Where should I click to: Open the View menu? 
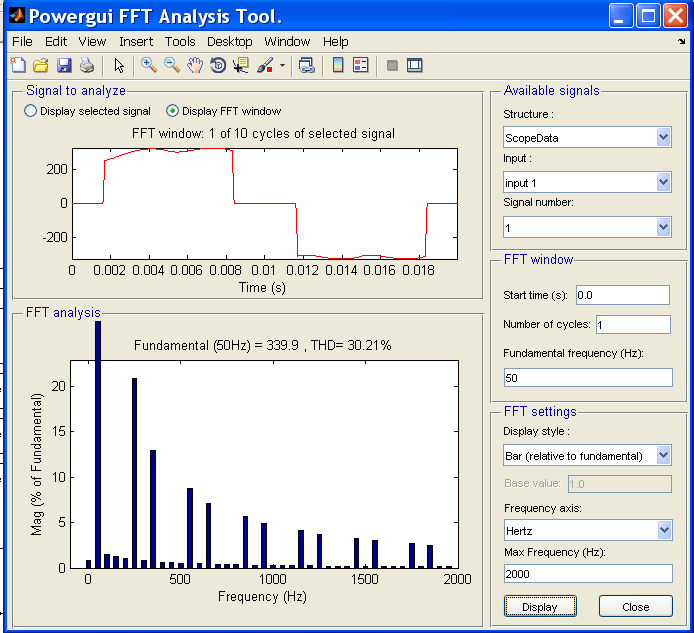92,42
